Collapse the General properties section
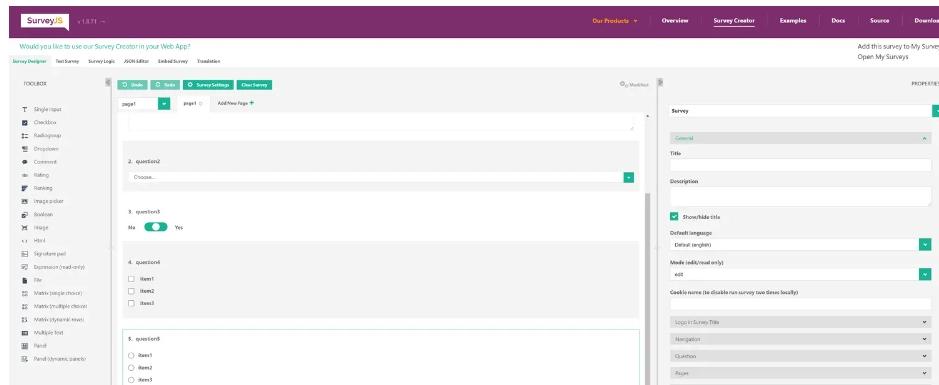The image size is (939, 385). point(801,138)
